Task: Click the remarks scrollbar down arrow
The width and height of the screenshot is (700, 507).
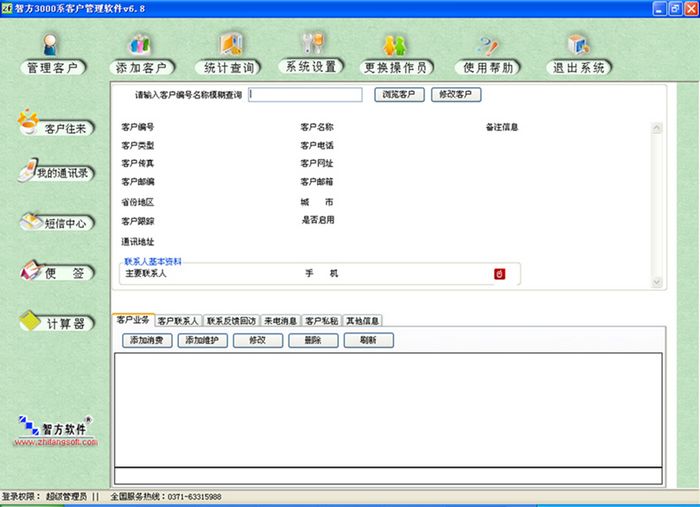Action: [x=657, y=282]
